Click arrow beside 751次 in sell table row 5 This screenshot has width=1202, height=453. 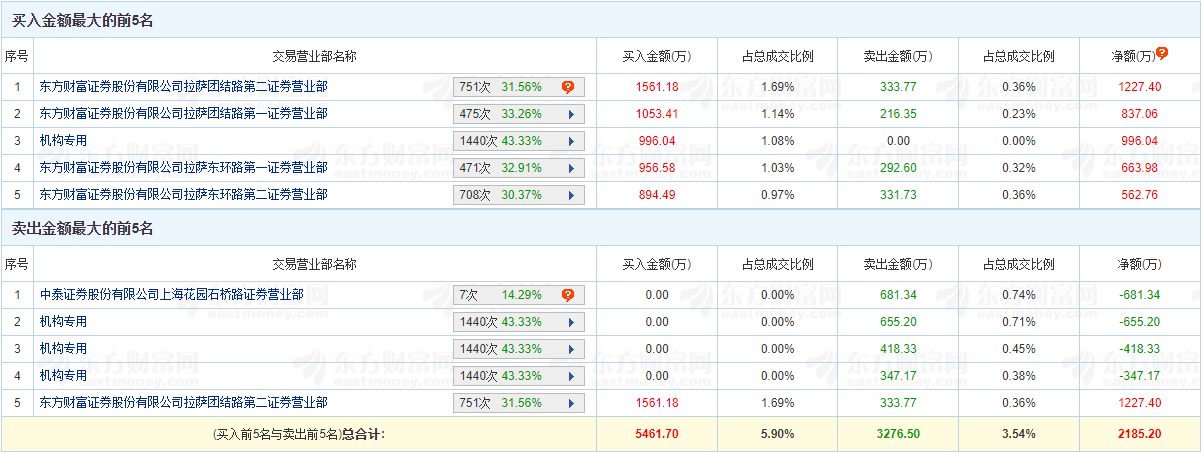571,403
